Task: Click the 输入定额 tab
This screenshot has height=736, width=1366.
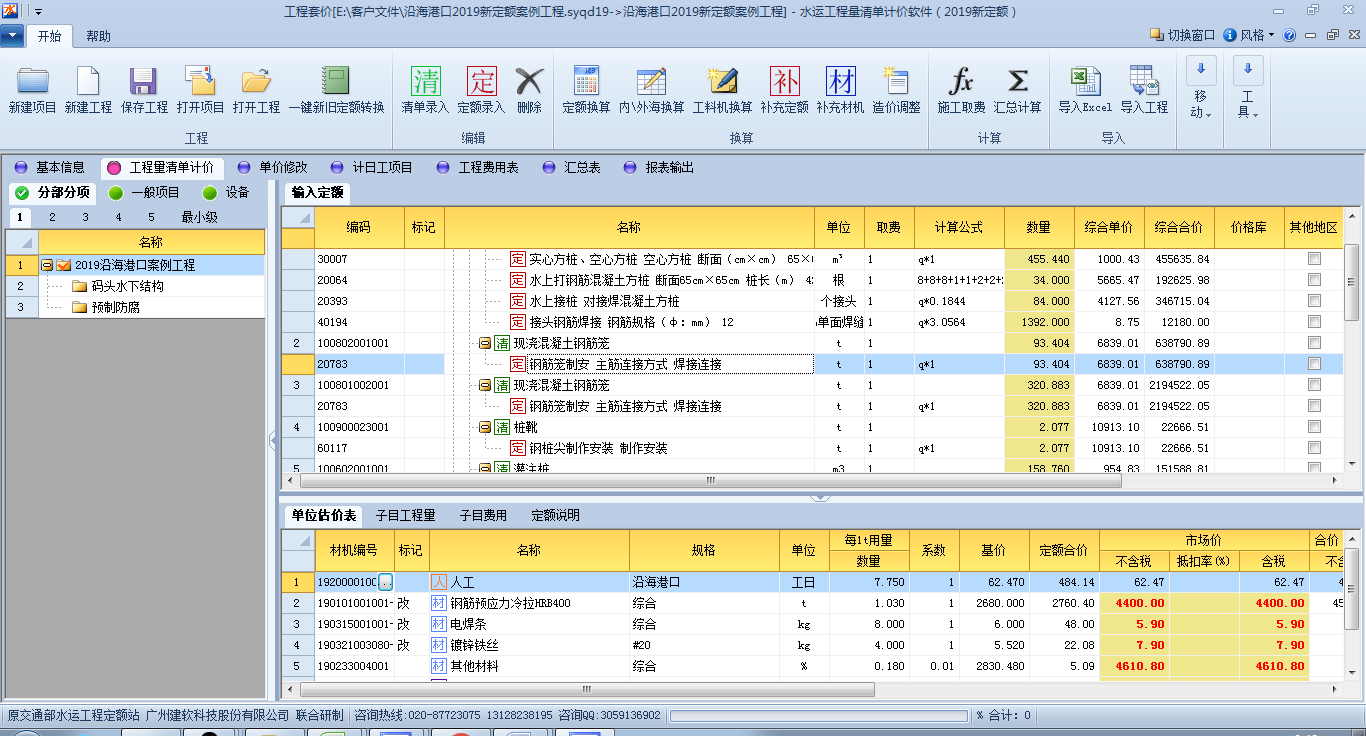Action: 317,192
